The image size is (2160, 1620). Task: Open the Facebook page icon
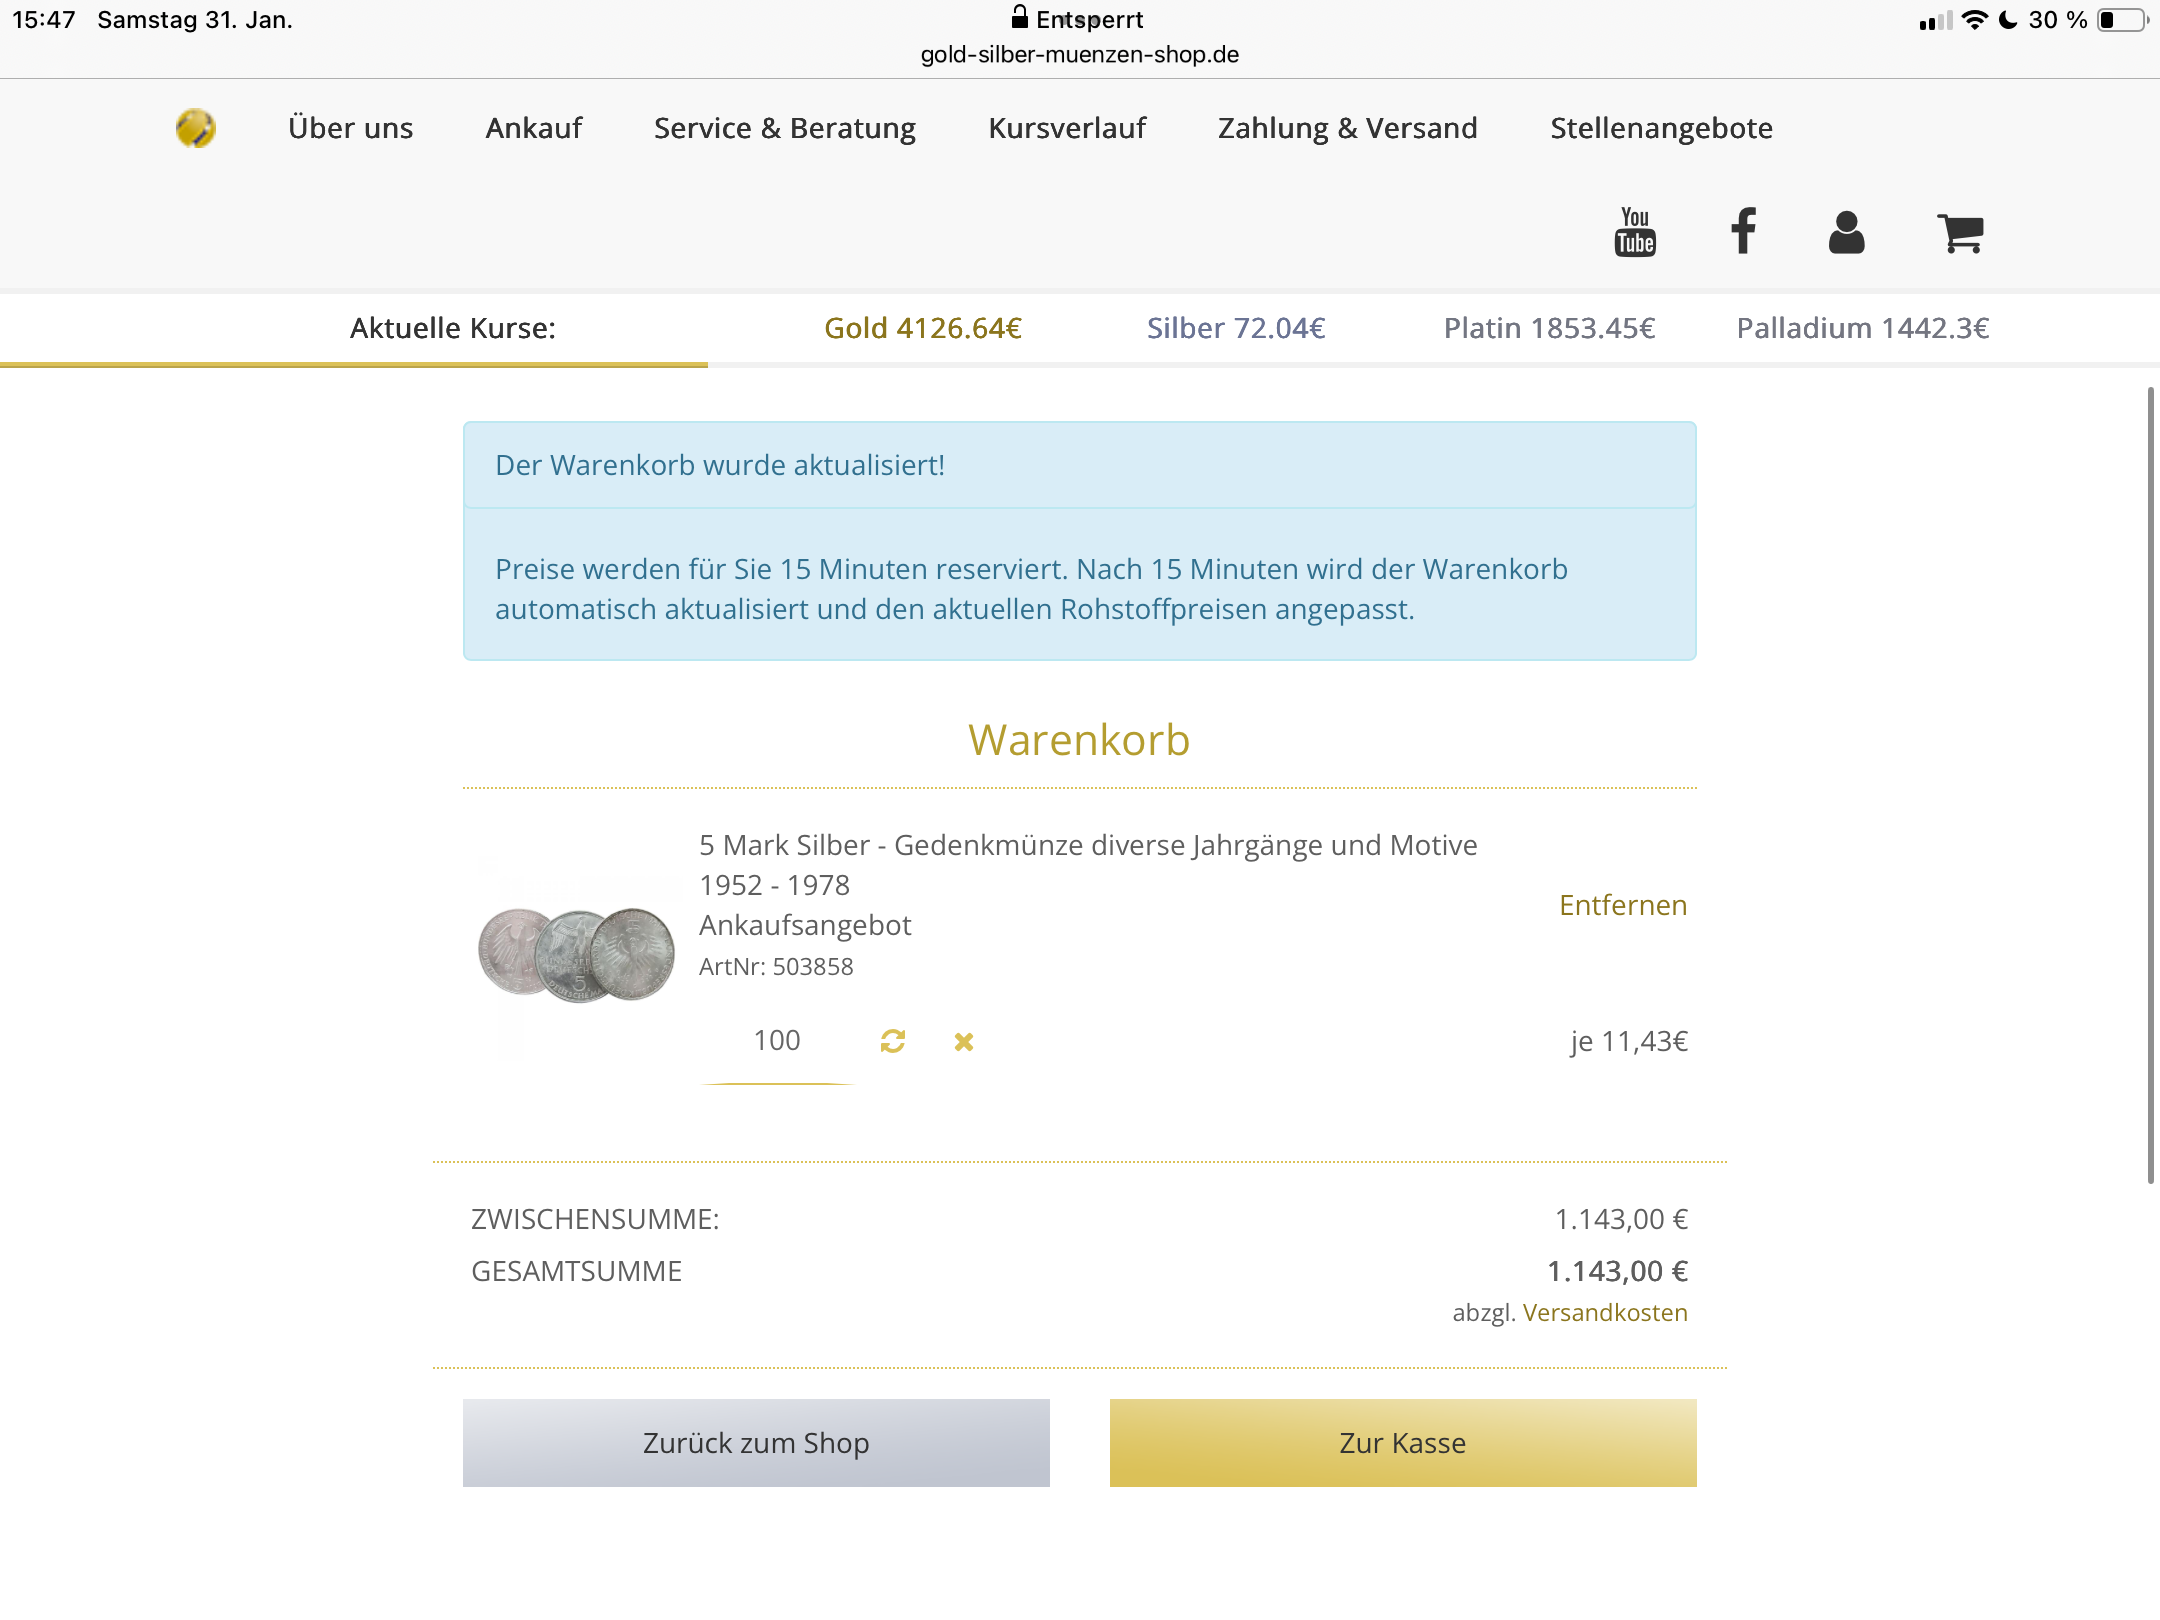(x=1743, y=232)
